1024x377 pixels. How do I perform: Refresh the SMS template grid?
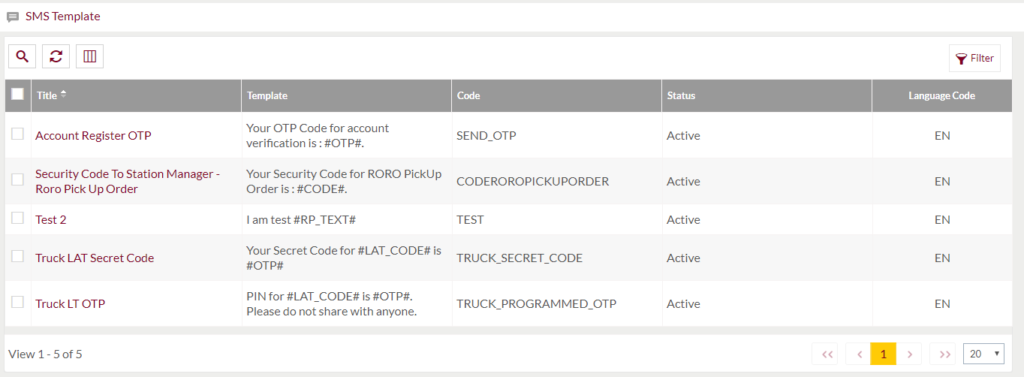point(56,57)
